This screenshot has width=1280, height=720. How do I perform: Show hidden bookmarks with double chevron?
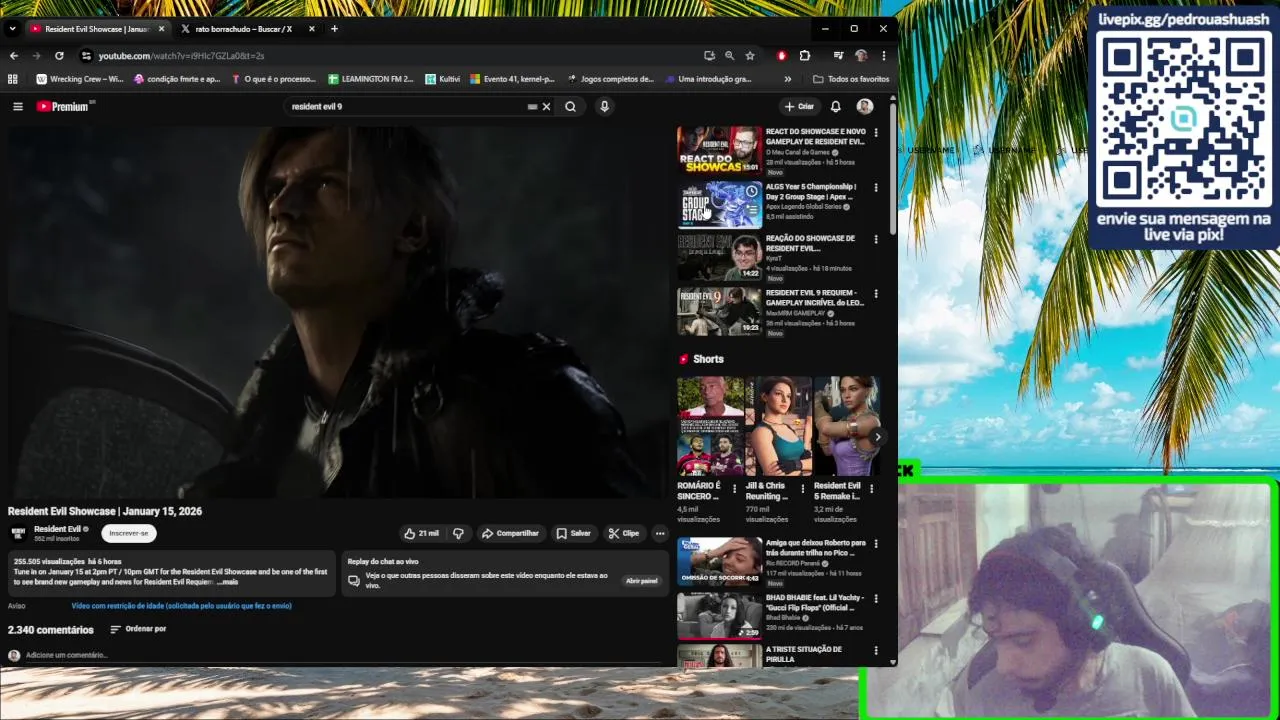coord(788,79)
